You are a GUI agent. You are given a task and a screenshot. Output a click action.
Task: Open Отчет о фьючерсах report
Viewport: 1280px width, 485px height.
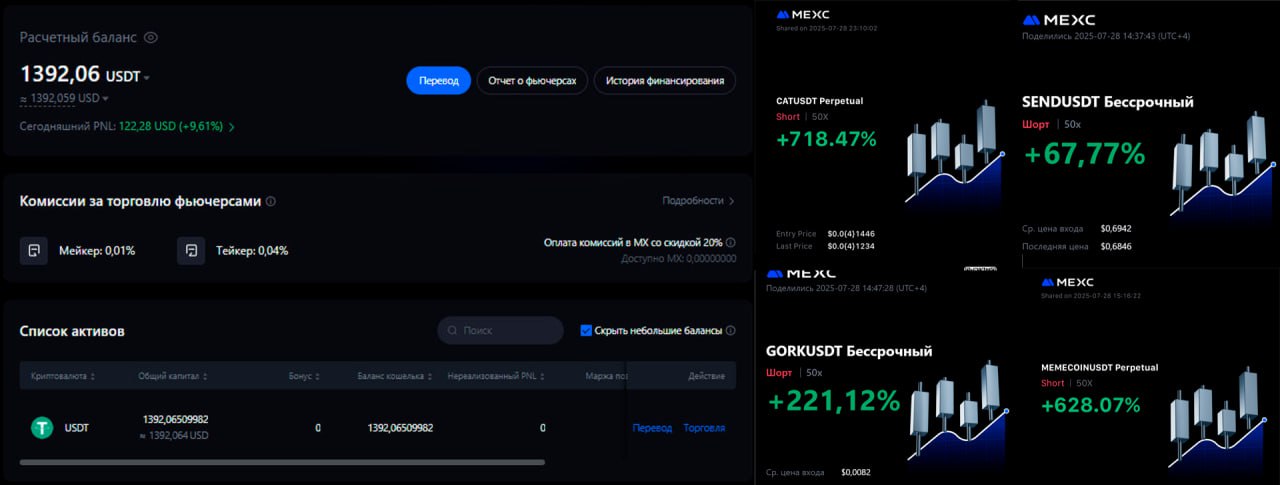coord(532,80)
